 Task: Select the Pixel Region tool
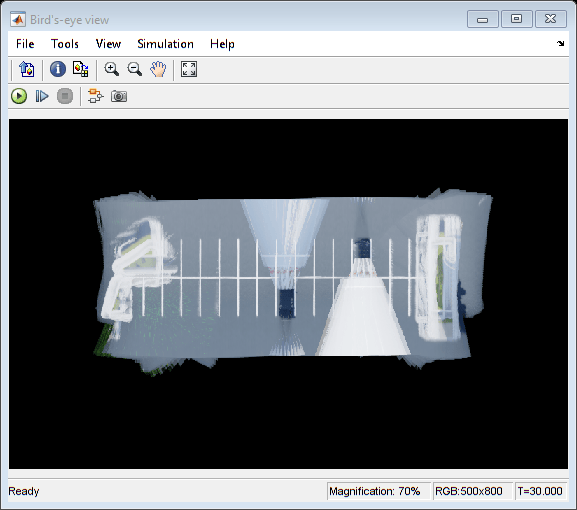coord(81,69)
